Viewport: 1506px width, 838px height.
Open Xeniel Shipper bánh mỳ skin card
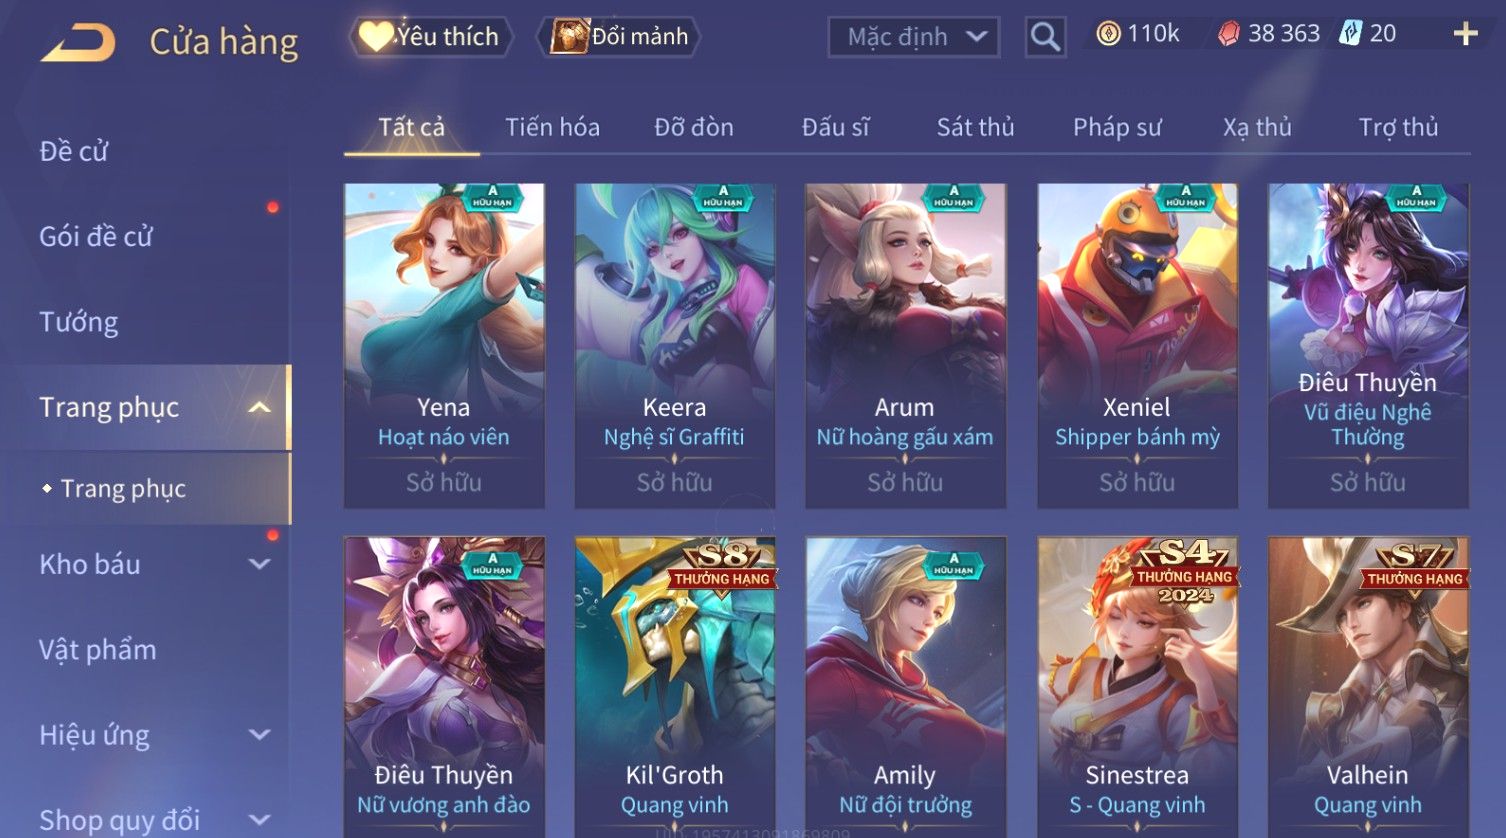coord(1137,345)
